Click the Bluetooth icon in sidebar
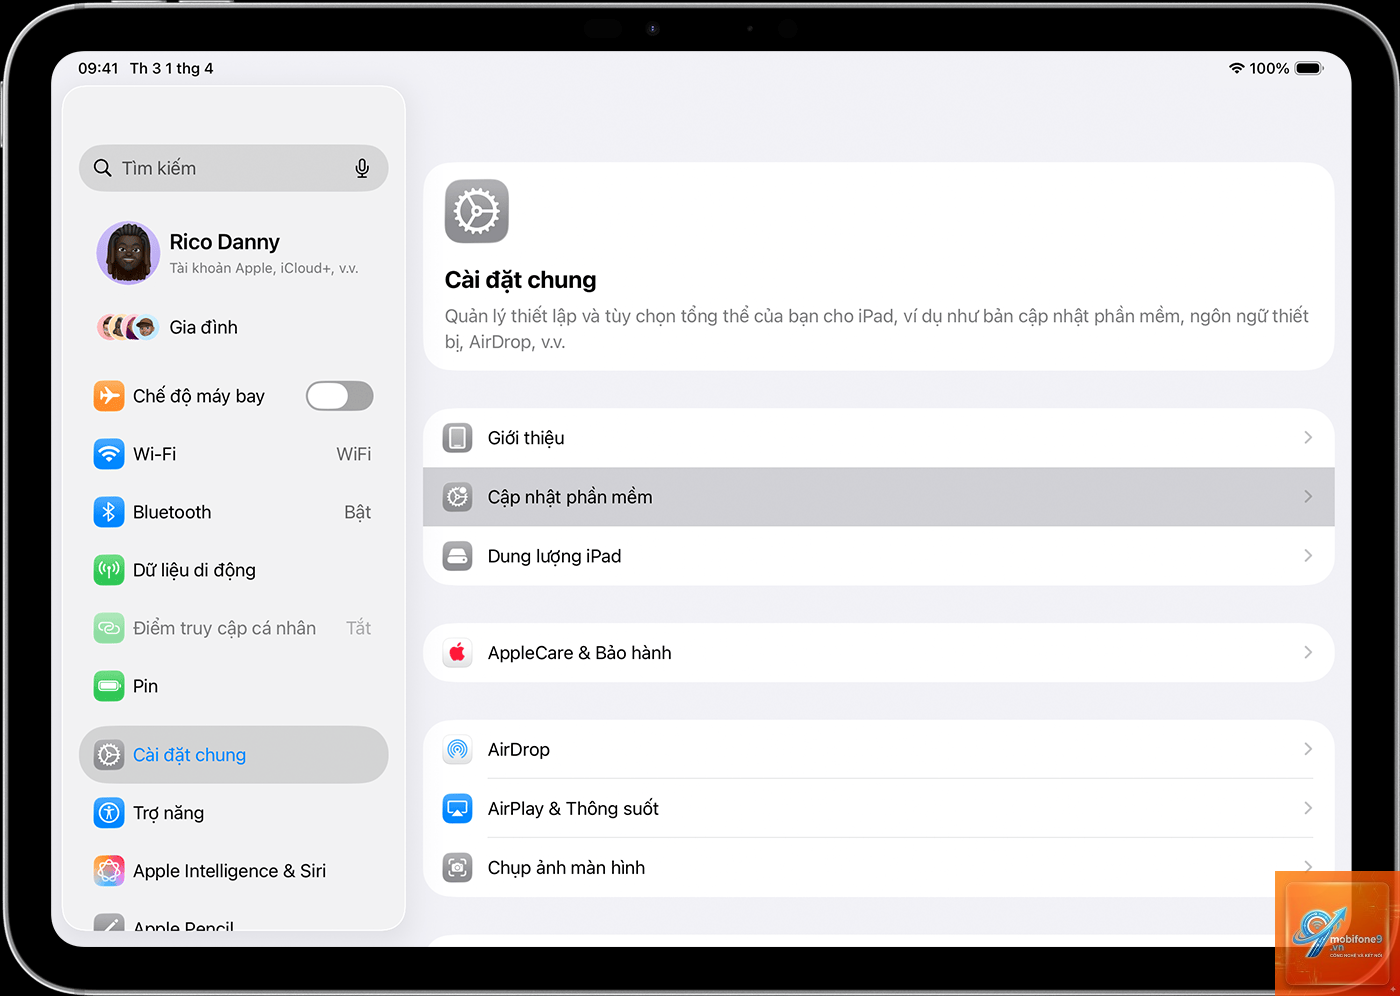This screenshot has width=1400, height=996. coord(109,512)
